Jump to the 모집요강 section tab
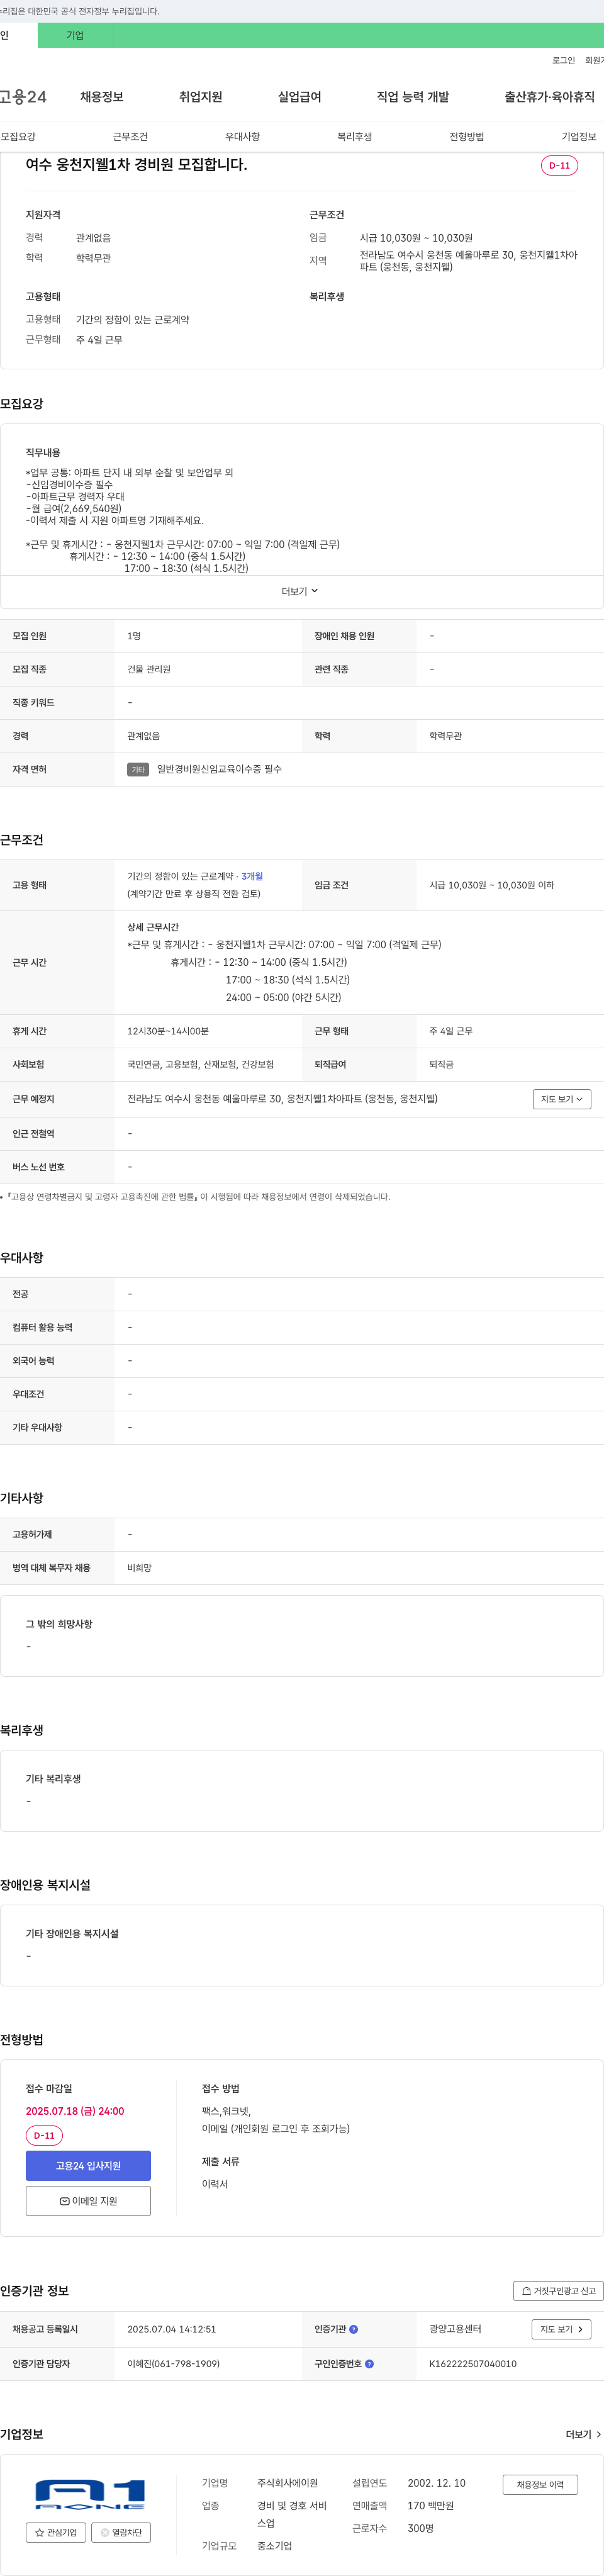This screenshot has height=2576, width=604. pos(18,136)
